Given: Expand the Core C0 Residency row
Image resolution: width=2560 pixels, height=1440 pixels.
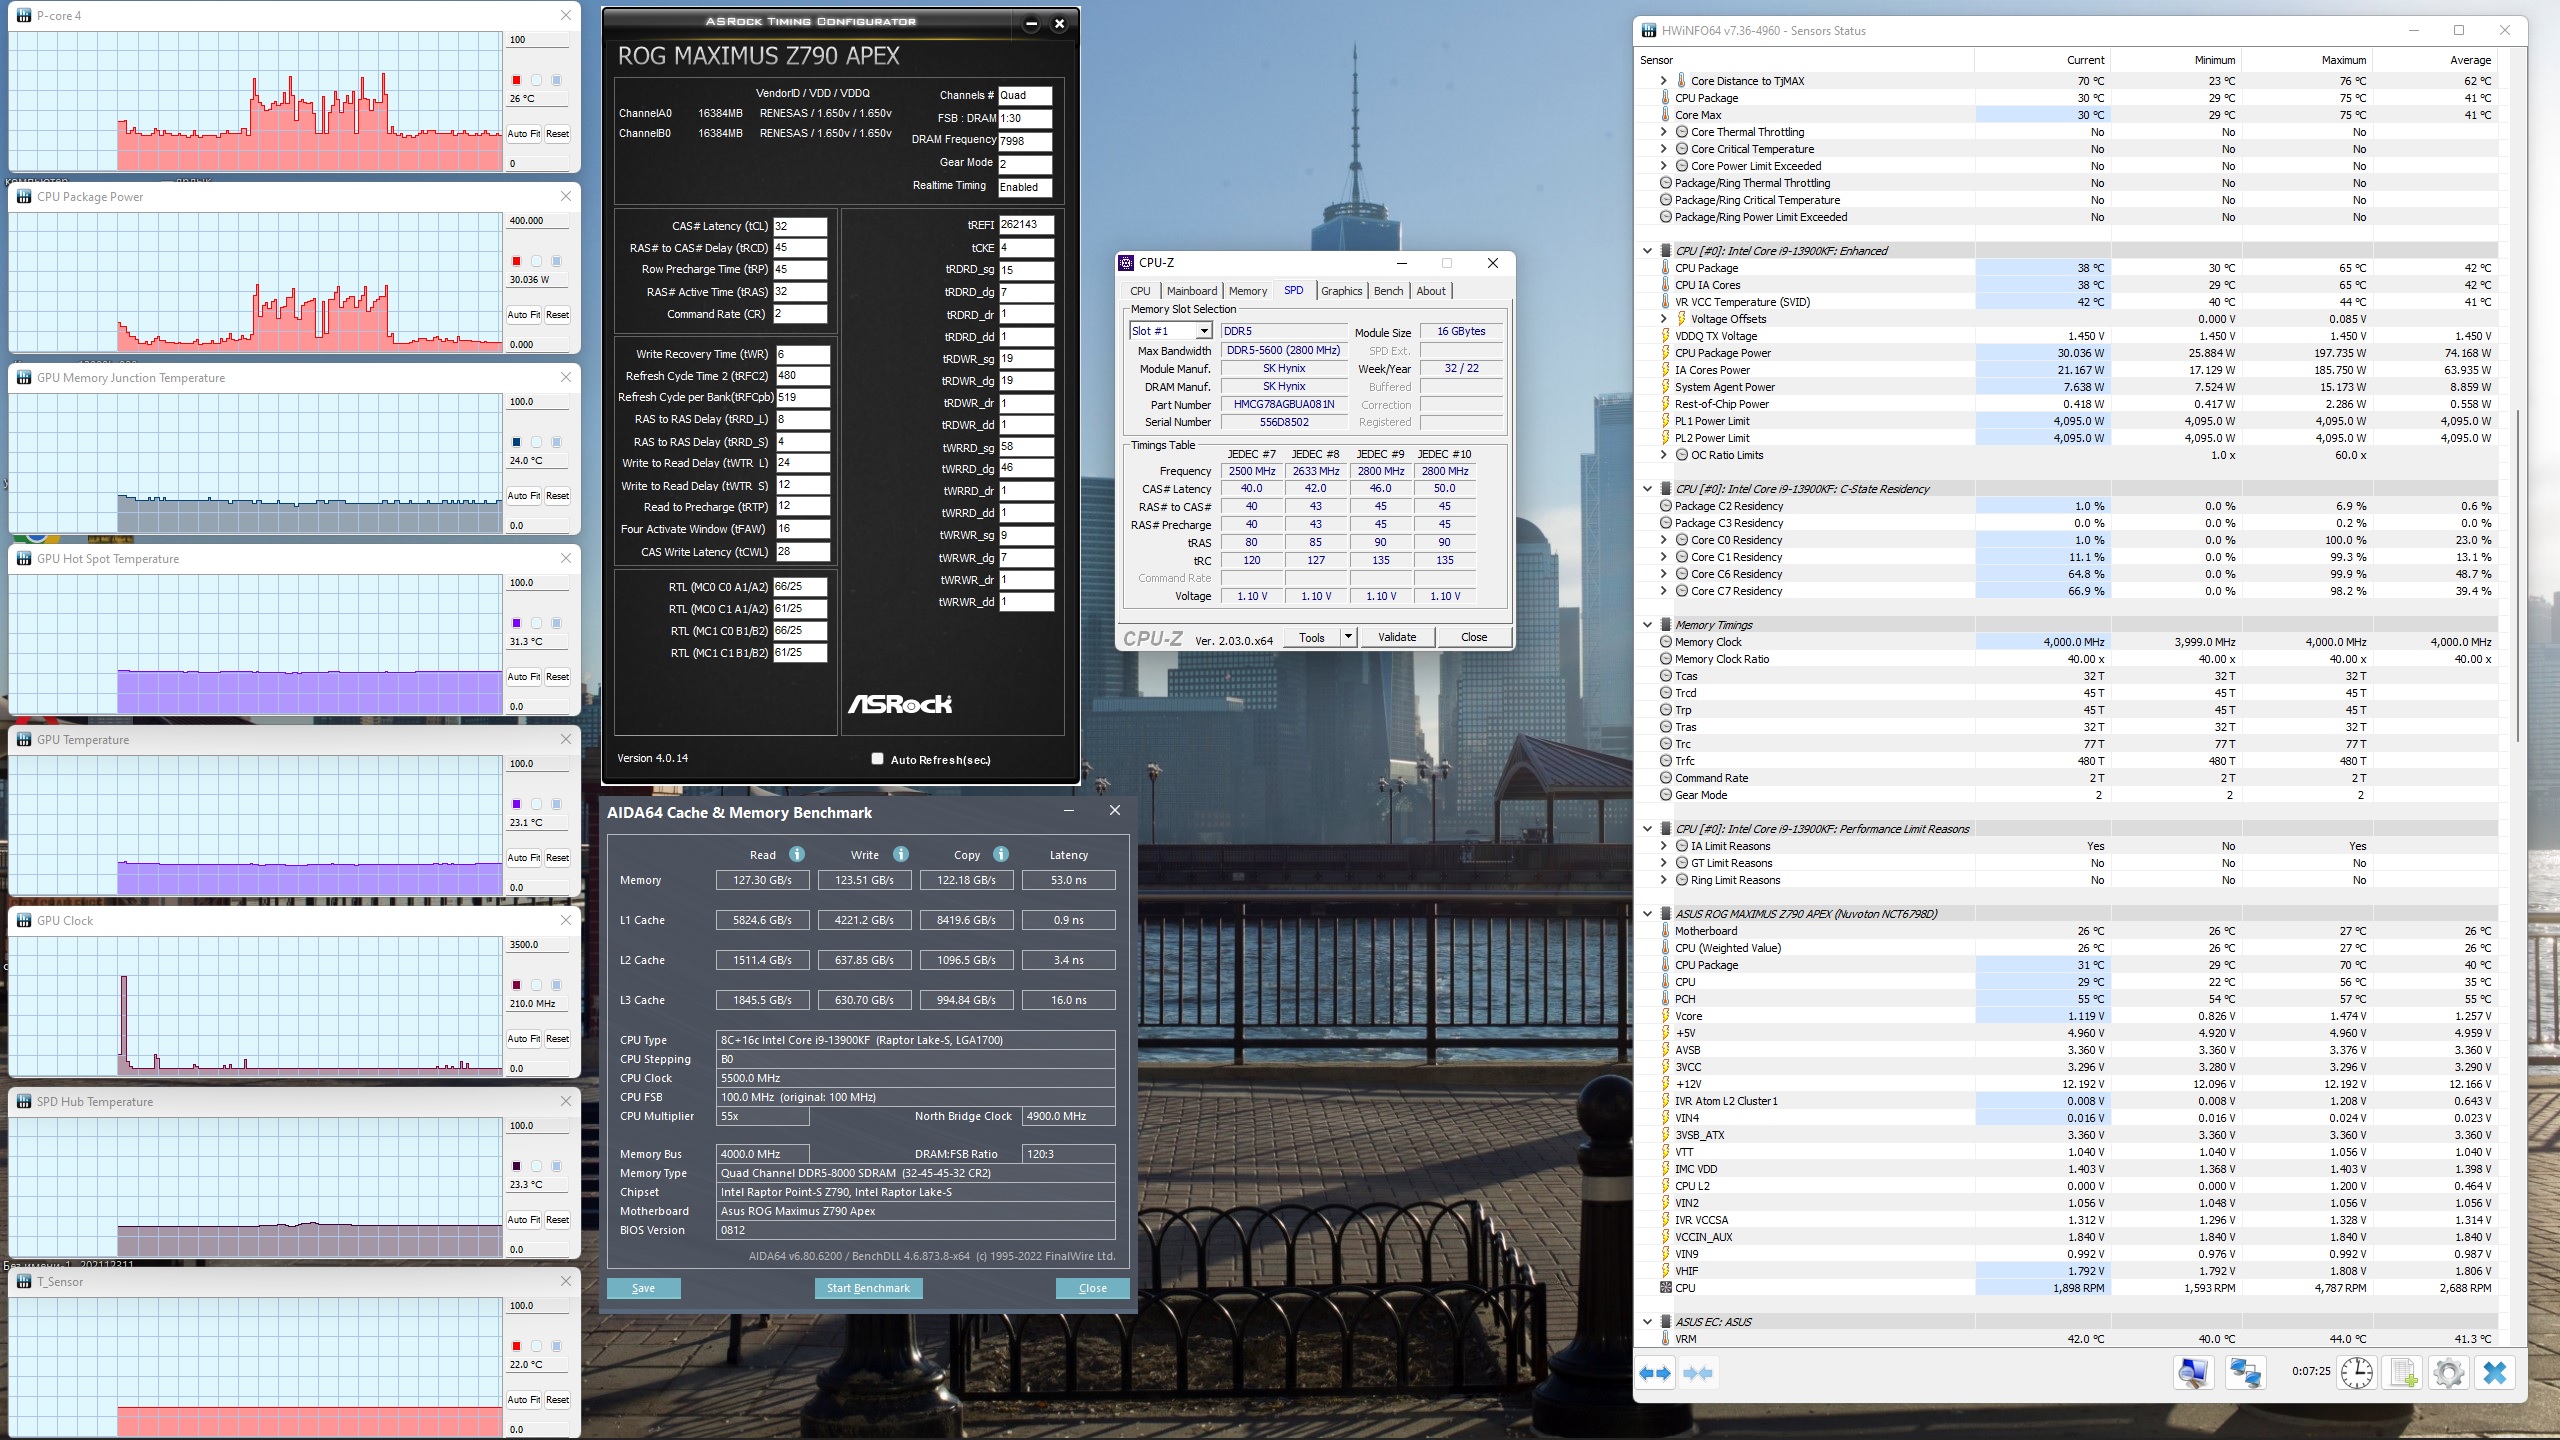Looking at the screenshot, I should [1664, 540].
